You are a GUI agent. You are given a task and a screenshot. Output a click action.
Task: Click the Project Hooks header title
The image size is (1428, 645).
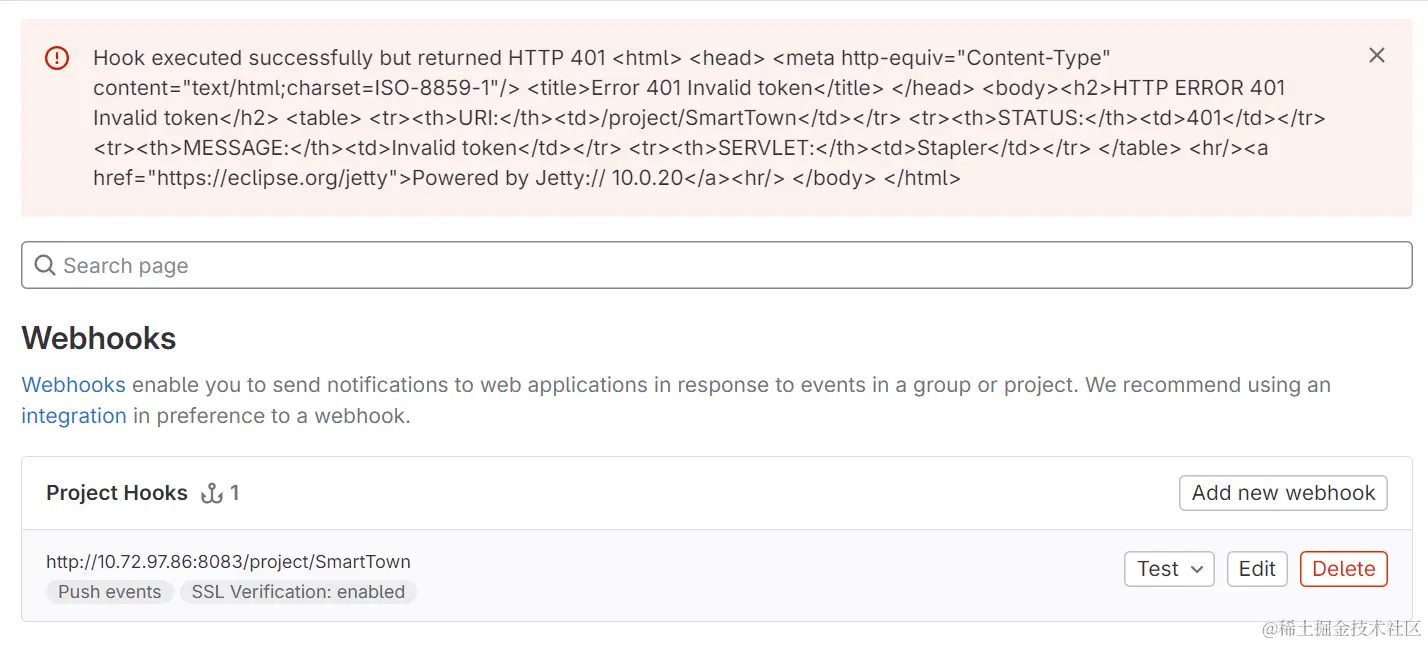[x=117, y=493]
